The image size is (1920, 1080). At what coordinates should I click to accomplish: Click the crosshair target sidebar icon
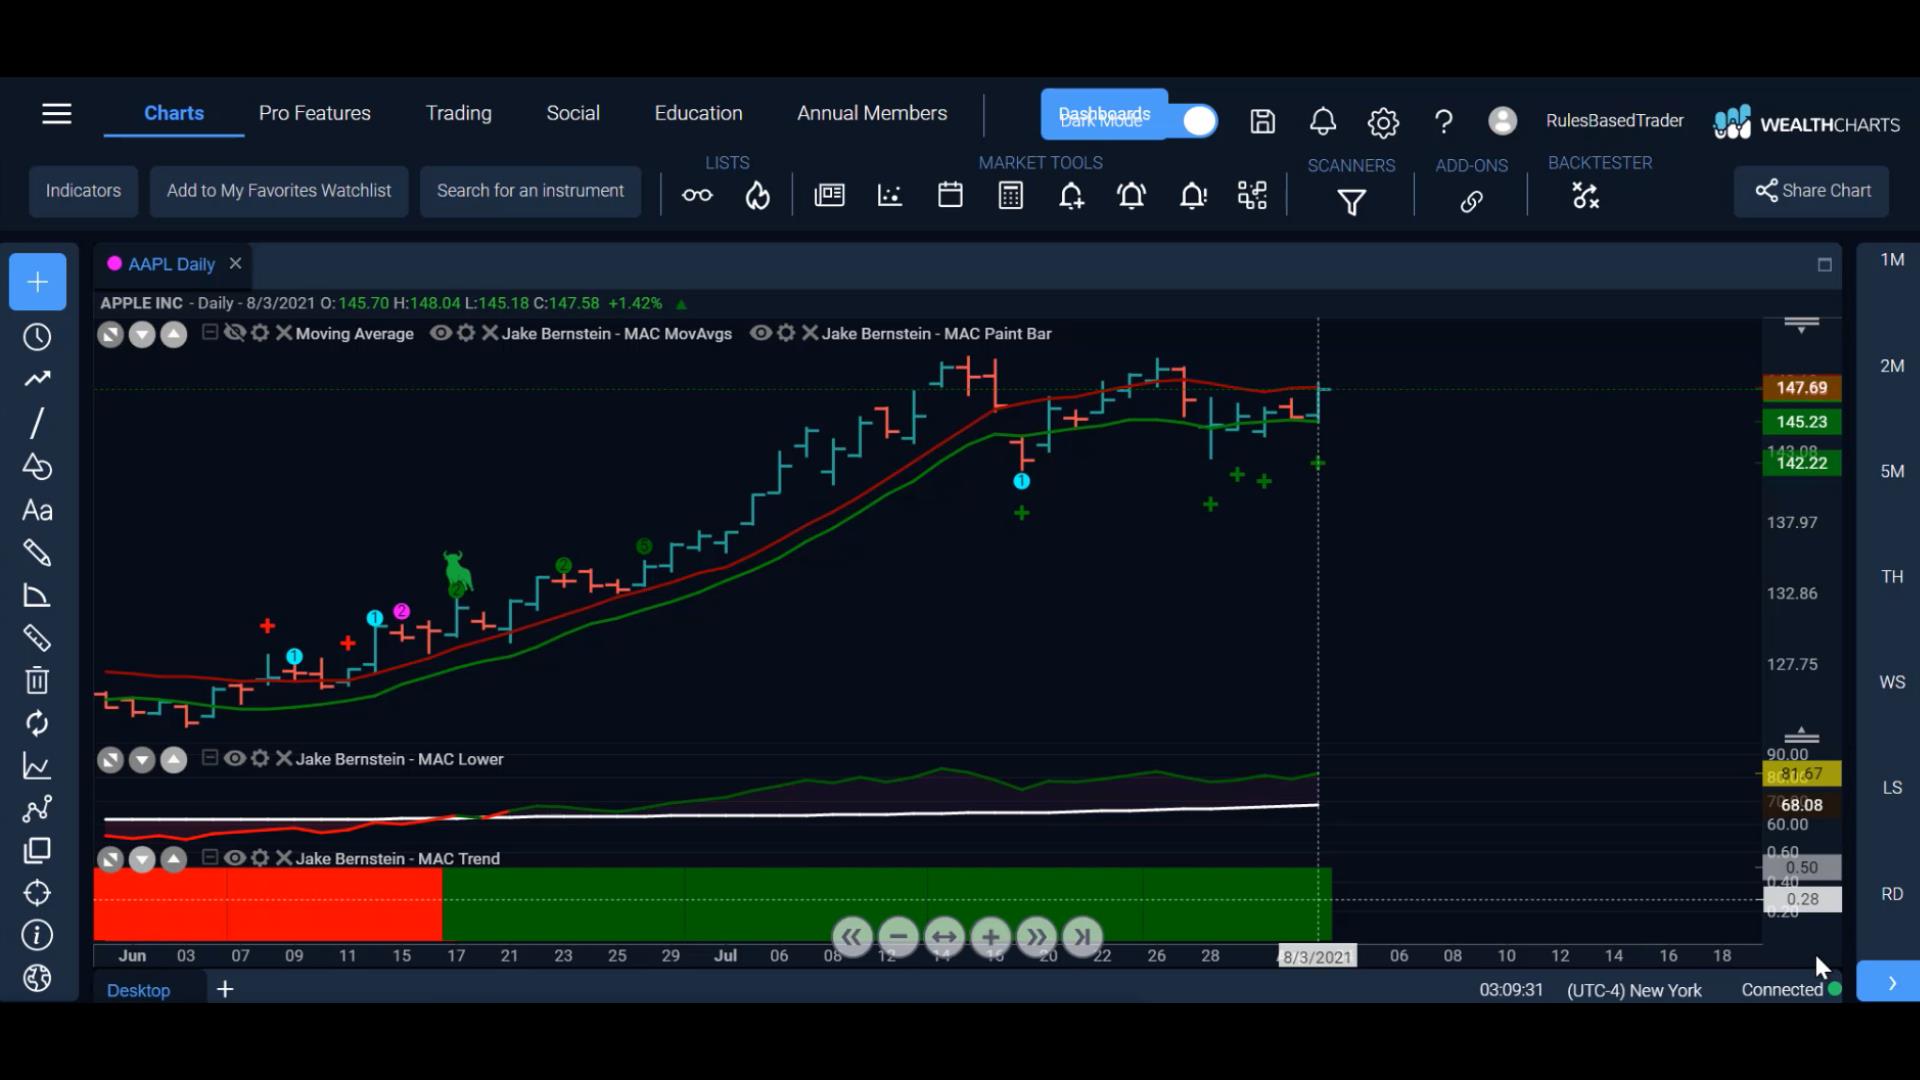point(37,893)
